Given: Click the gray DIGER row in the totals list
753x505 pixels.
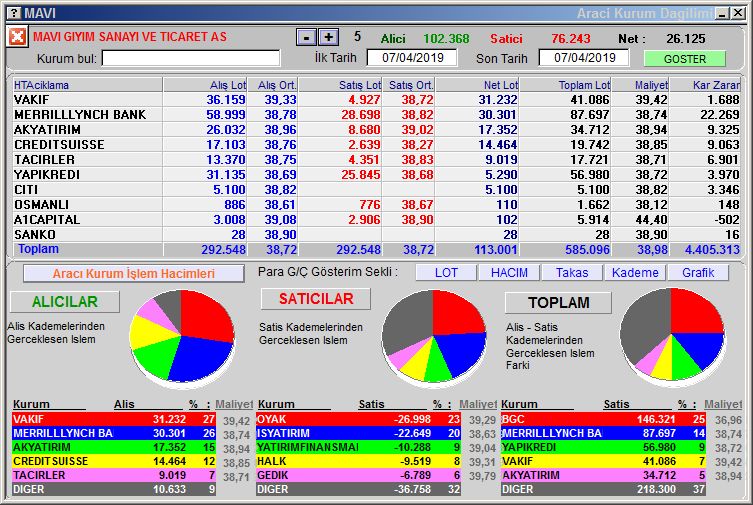Looking at the screenshot, I should (x=604, y=489).
